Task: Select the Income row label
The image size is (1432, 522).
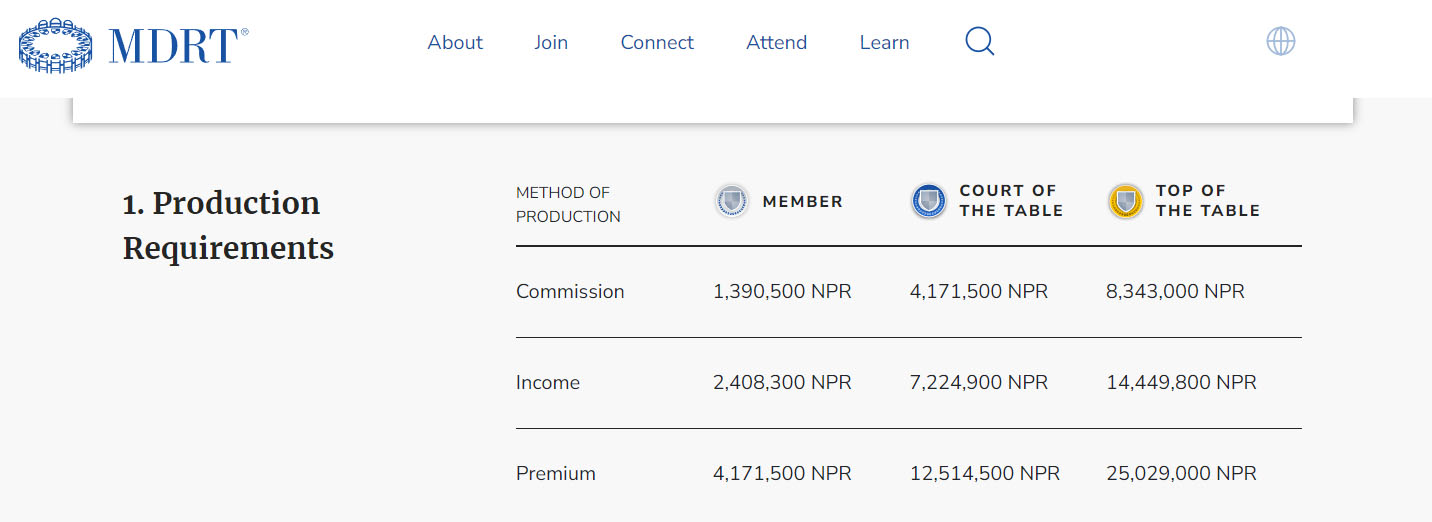Action: point(548,382)
